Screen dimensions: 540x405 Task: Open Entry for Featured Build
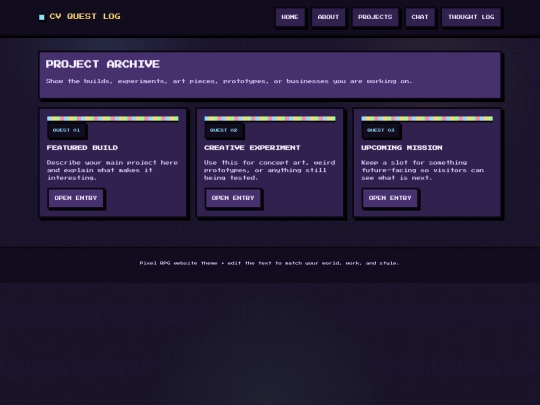click(x=76, y=198)
